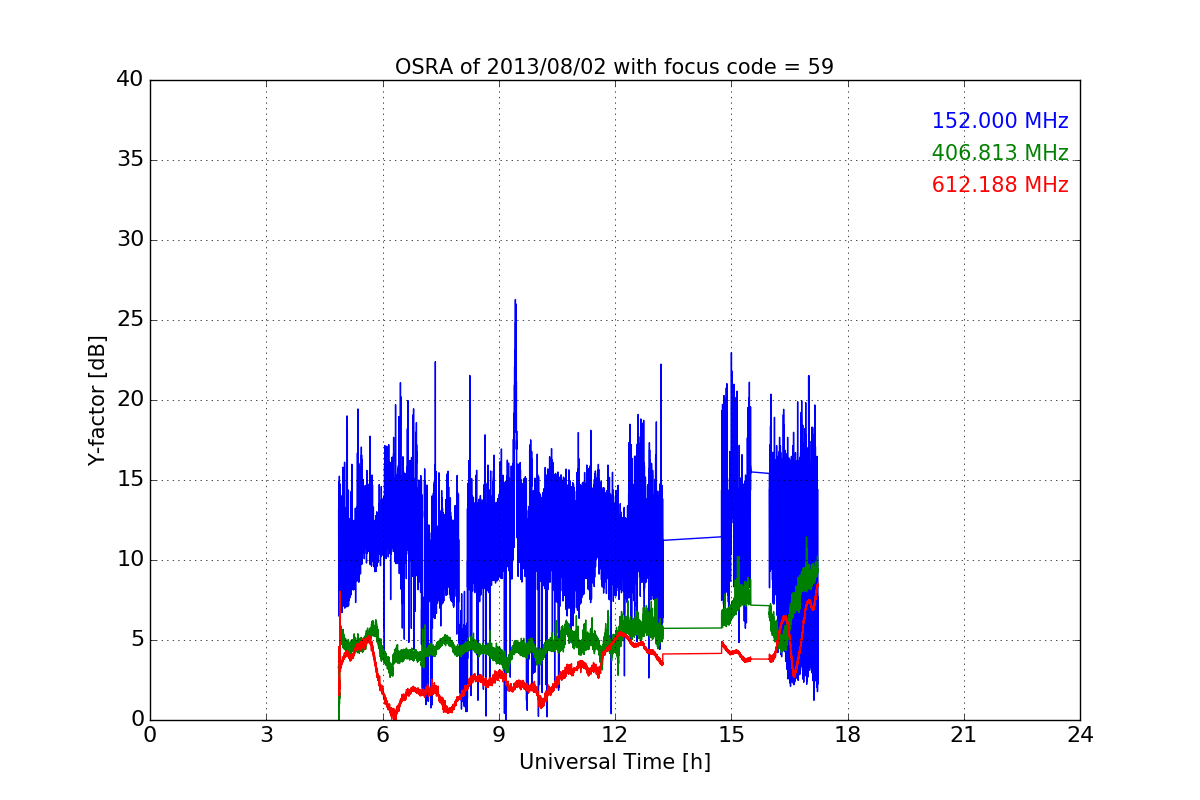Click the 'Y-factor [dB]' axis label
Viewport: 1200px width, 800px height.
click(x=97, y=400)
